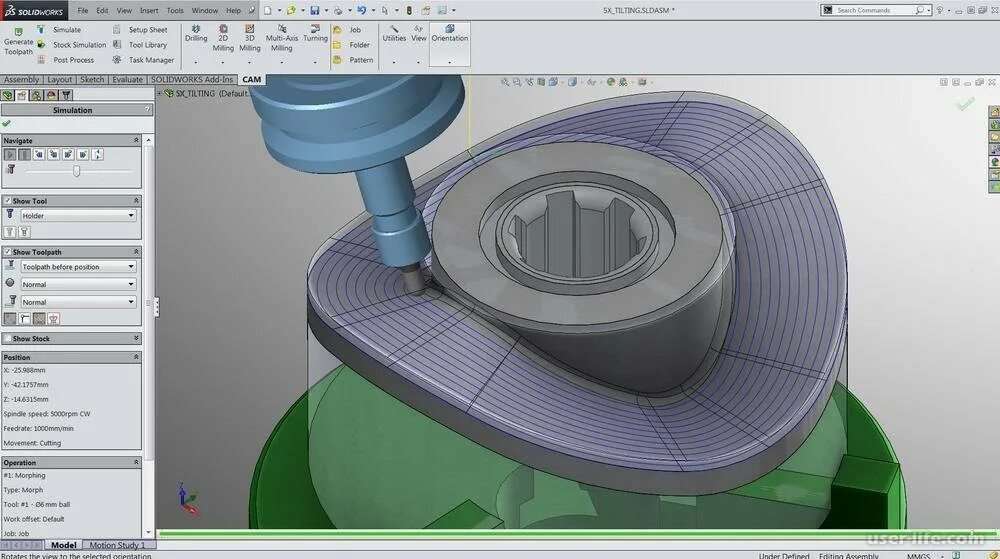The width and height of the screenshot is (1000, 559).
Task: Click the Section View icon in viewport toolbar
Action: [x=541, y=82]
